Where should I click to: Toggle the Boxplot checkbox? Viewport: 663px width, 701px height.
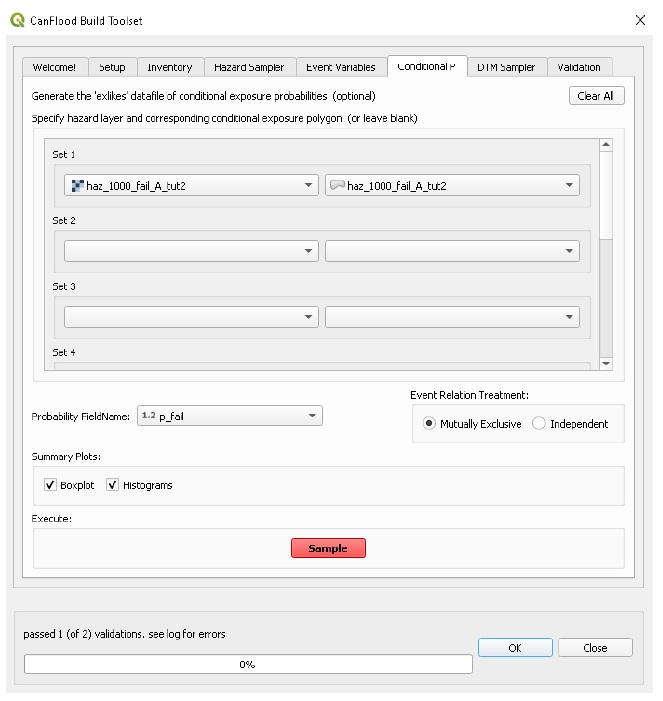click(x=69, y=486)
